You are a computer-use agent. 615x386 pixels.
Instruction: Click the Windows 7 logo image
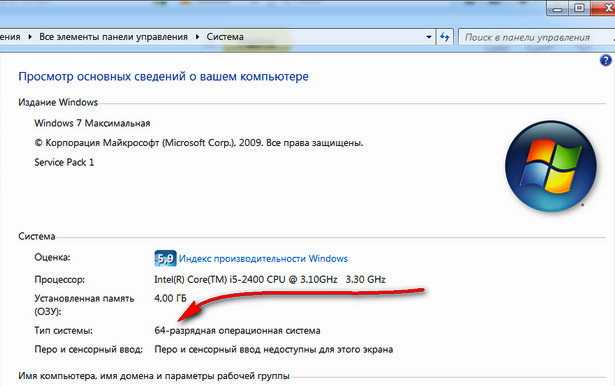[551, 166]
